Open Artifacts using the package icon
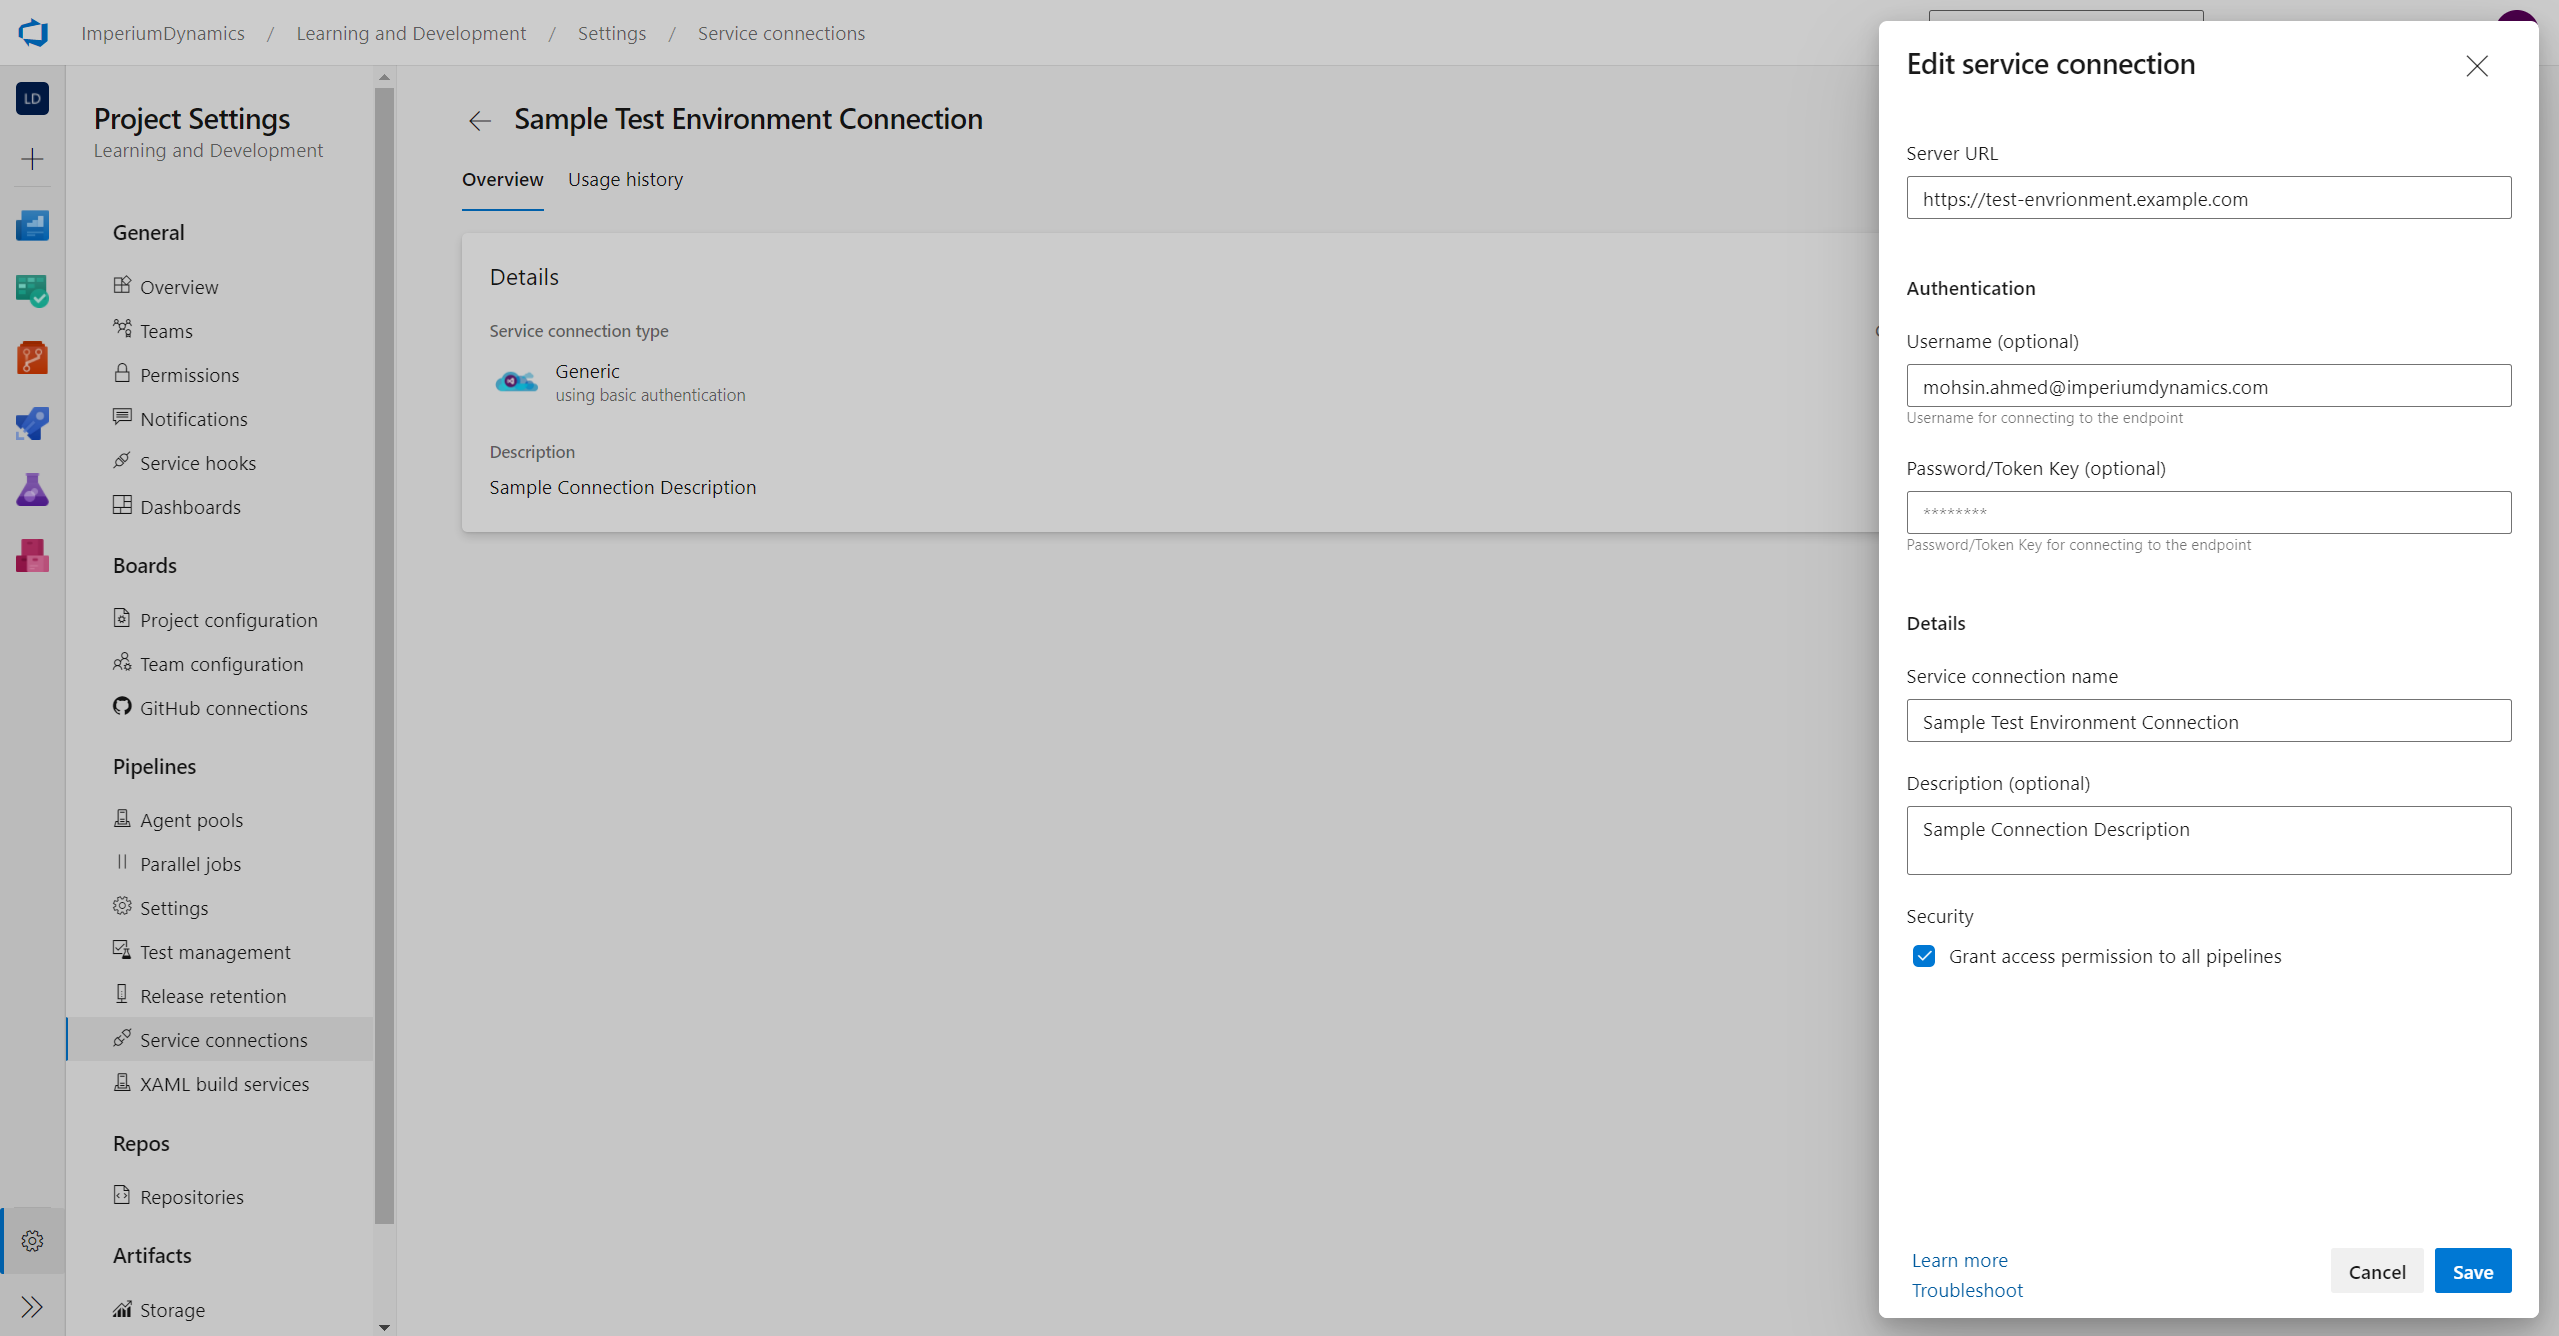 tap(32, 557)
